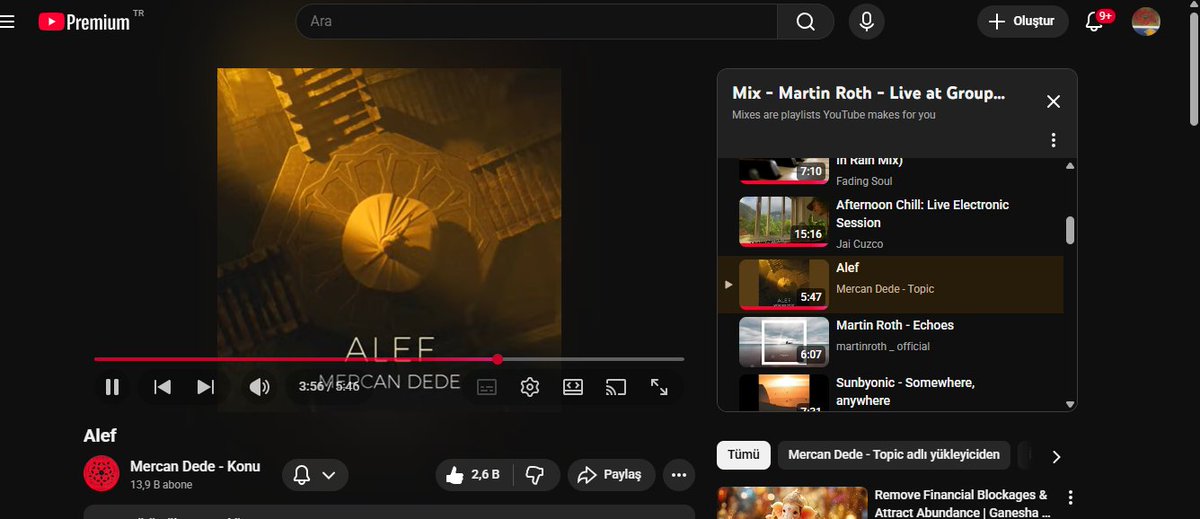This screenshot has width=1200, height=519.
Task: Click the 3:56 / 5:46 time display
Action: pyautogui.click(x=329, y=386)
